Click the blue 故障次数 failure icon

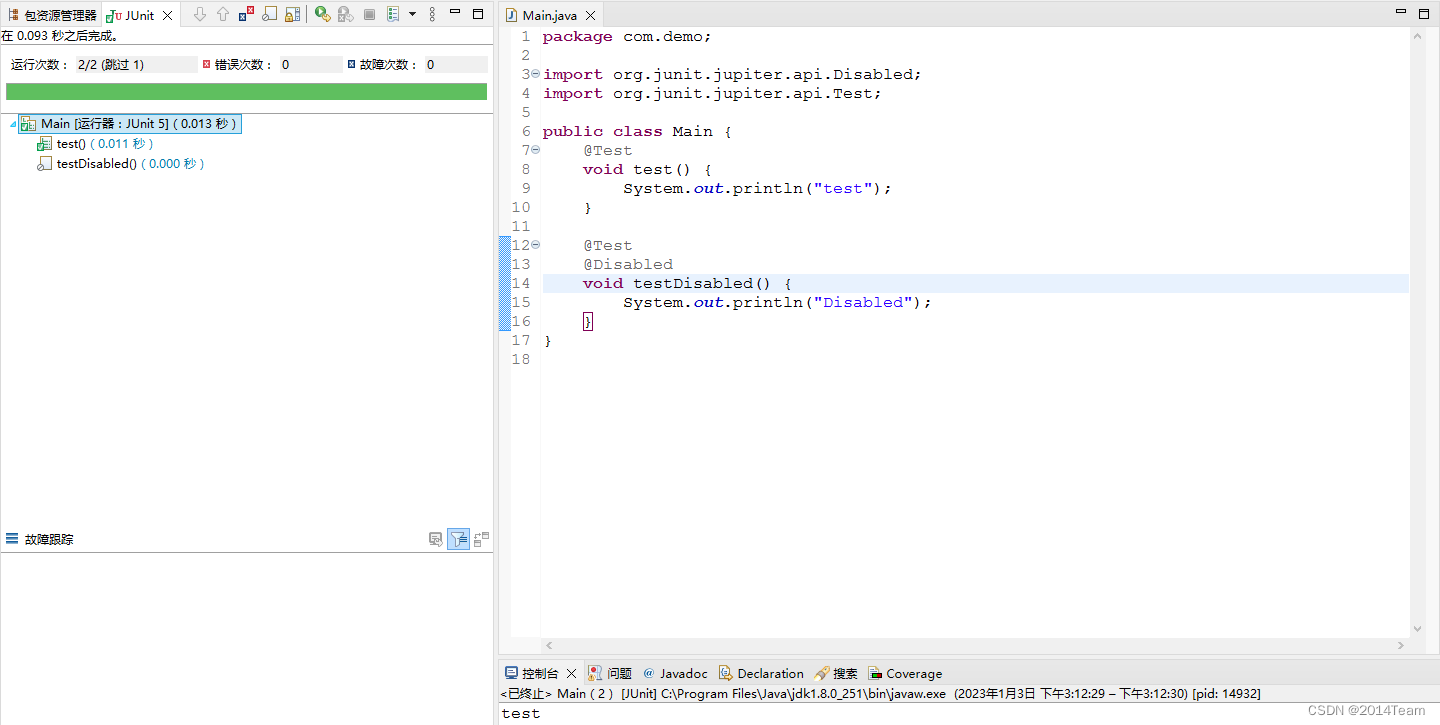click(x=351, y=64)
